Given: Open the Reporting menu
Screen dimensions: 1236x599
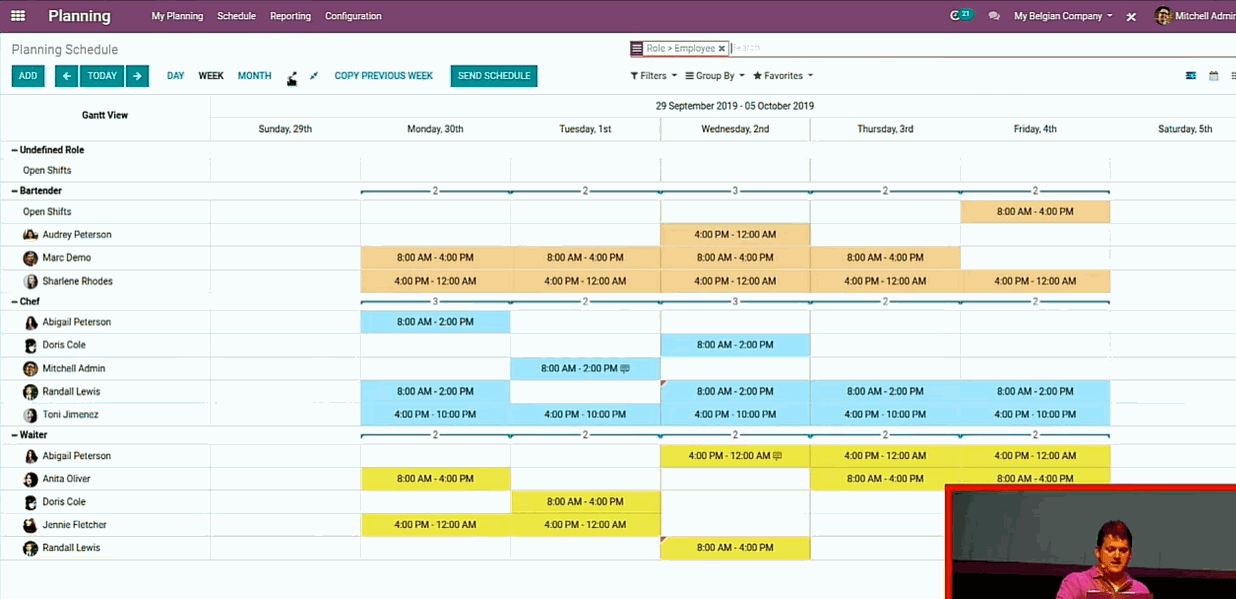Looking at the screenshot, I should (x=290, y=16).
